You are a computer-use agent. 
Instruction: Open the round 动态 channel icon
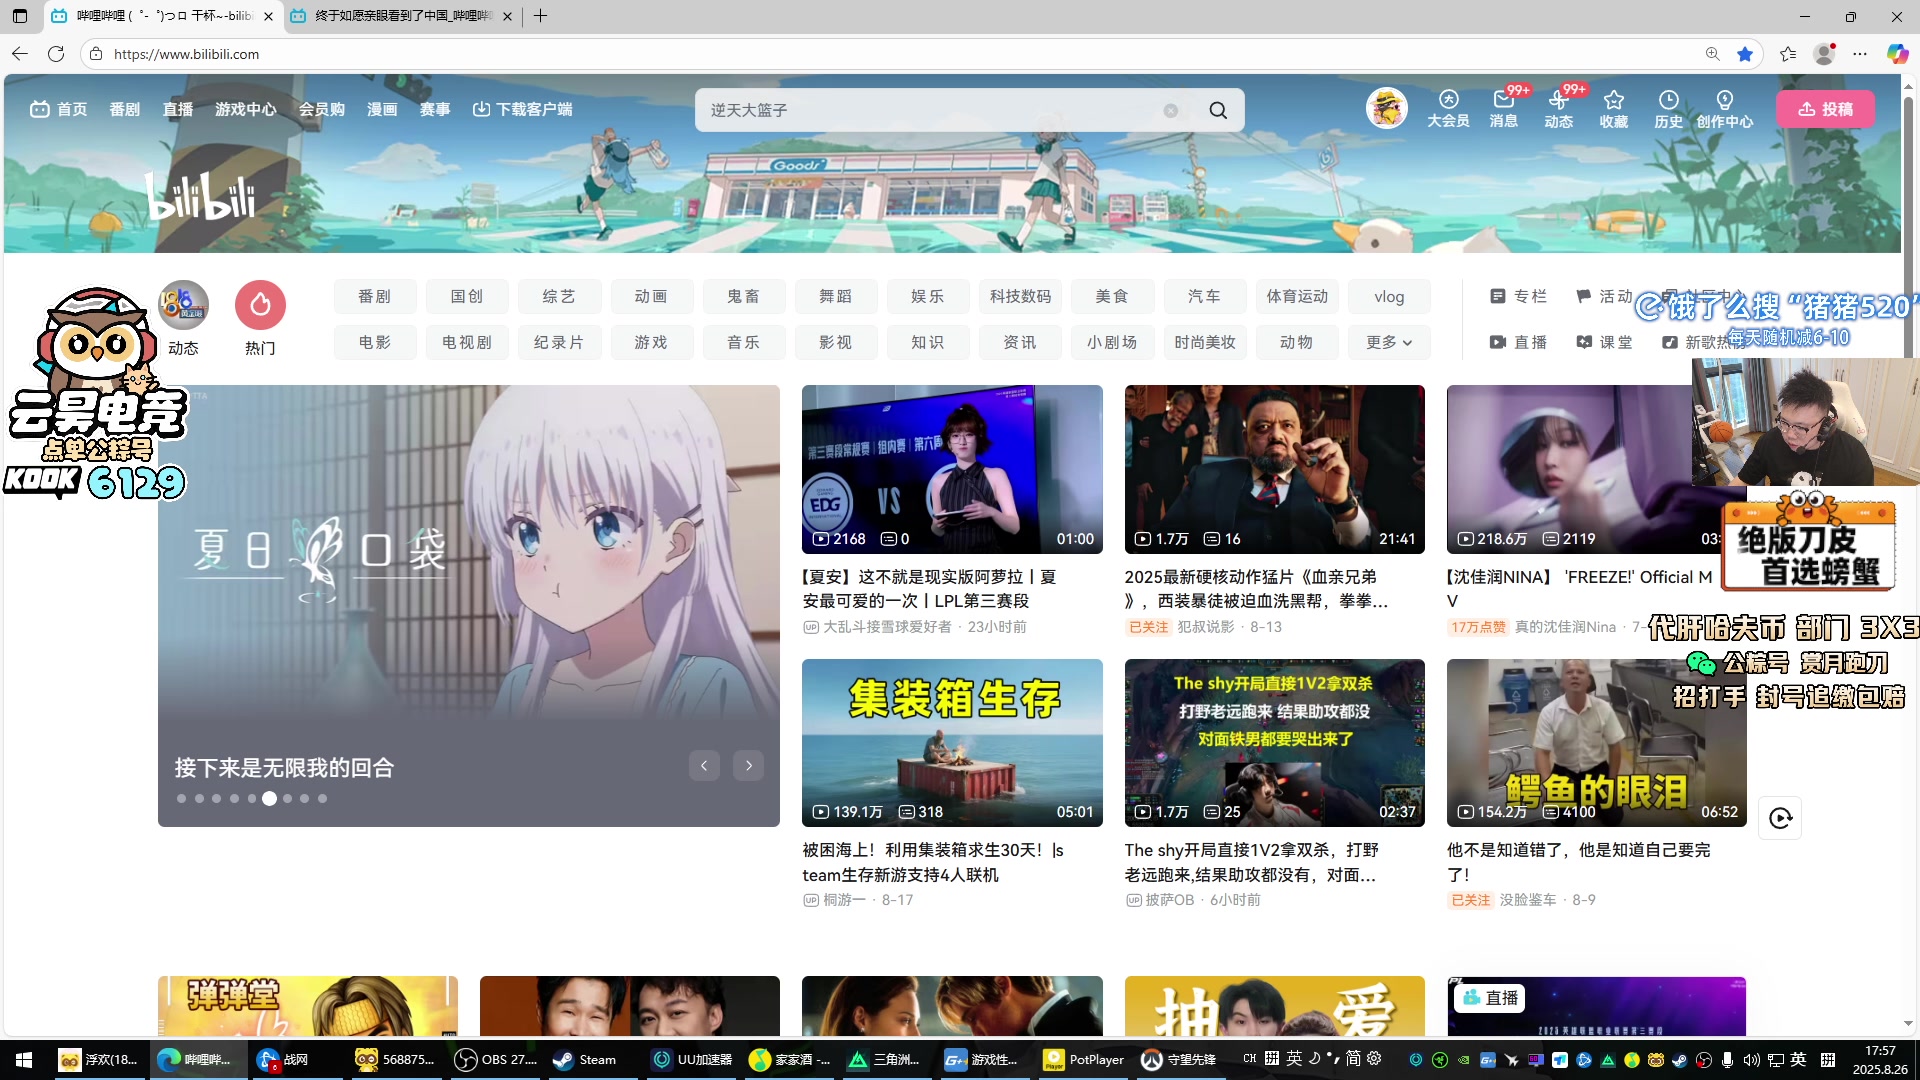[183, 305]
